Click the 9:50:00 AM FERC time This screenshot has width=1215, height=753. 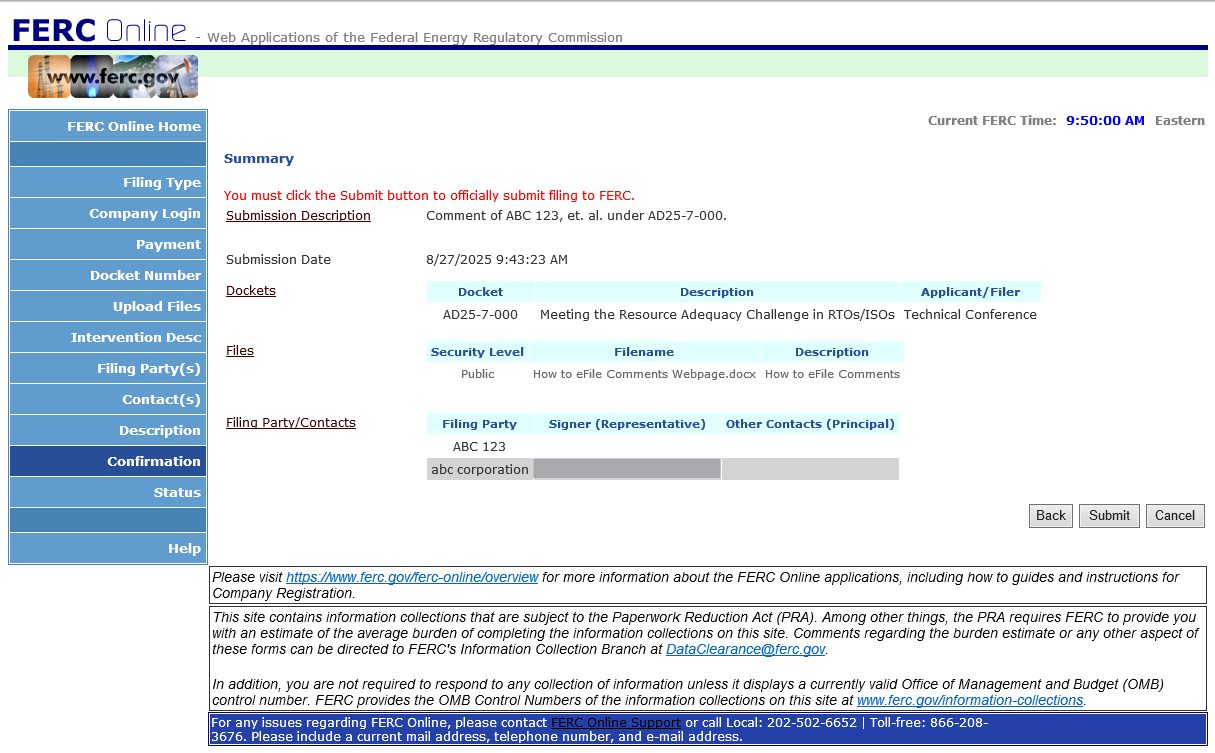(1105, 120)
